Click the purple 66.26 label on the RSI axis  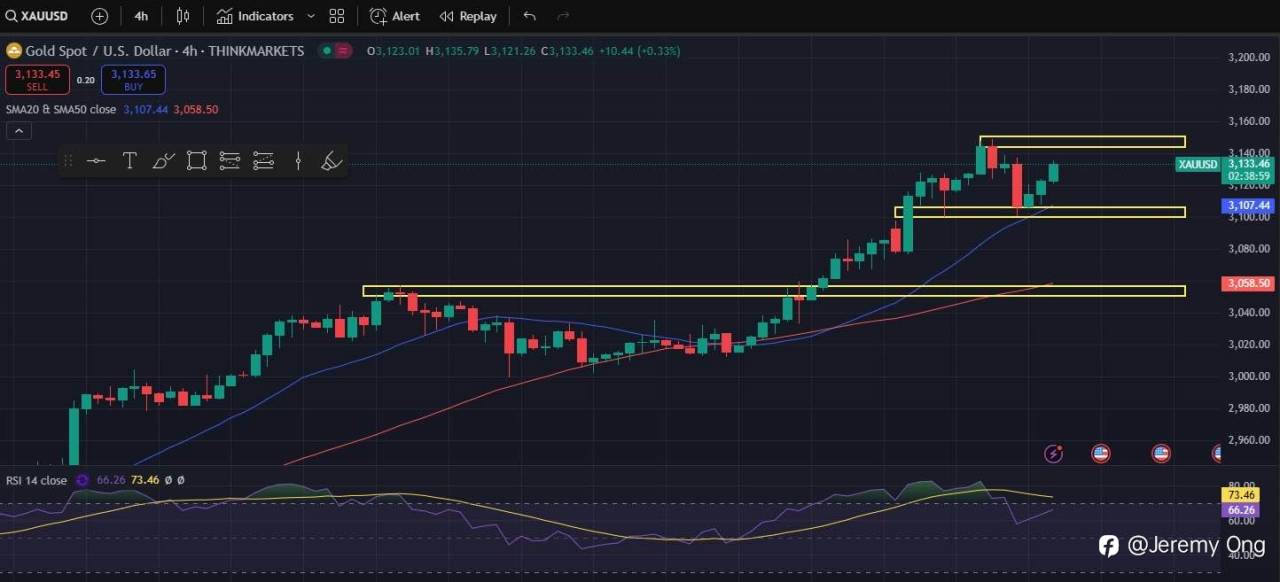click(1240, 510)
